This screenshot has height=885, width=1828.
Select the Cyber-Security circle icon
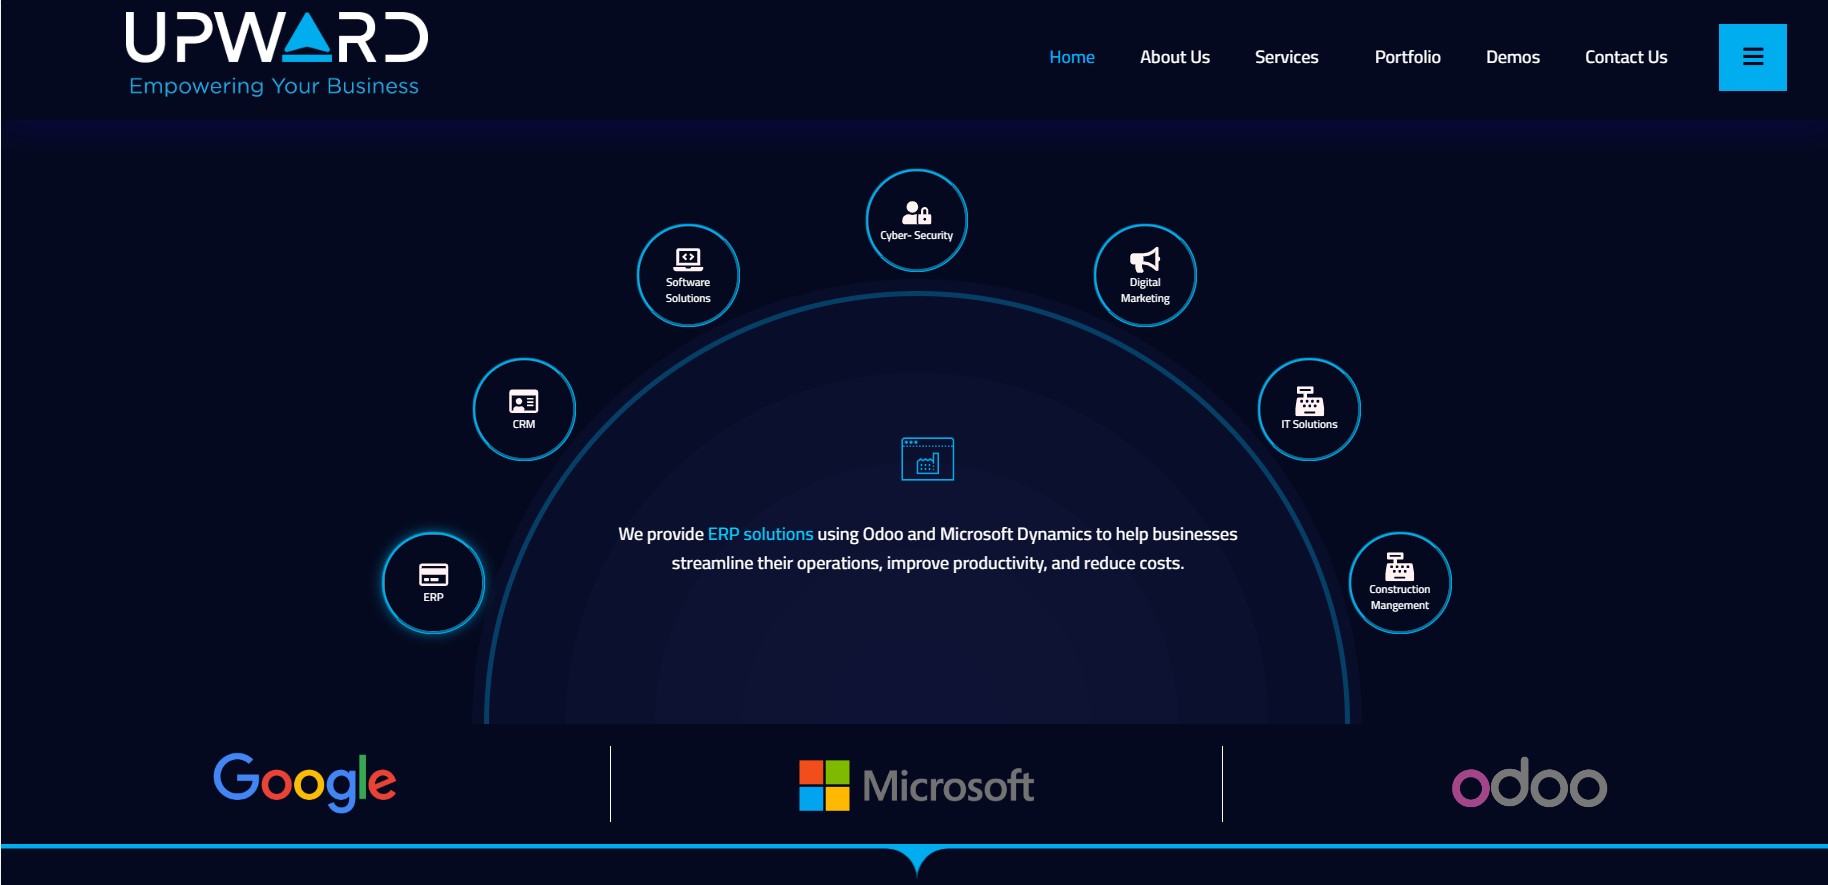pos(916,220)
